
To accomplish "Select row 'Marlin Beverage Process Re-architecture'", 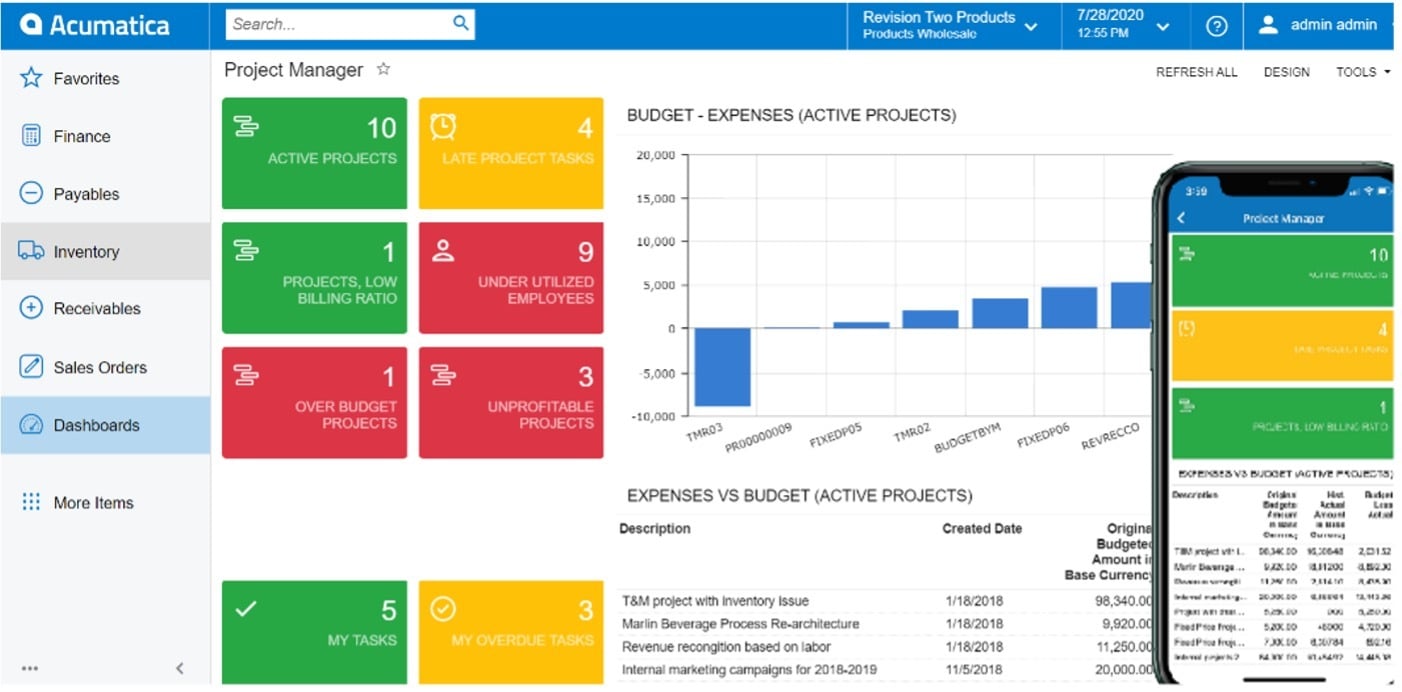I will 885,624.
